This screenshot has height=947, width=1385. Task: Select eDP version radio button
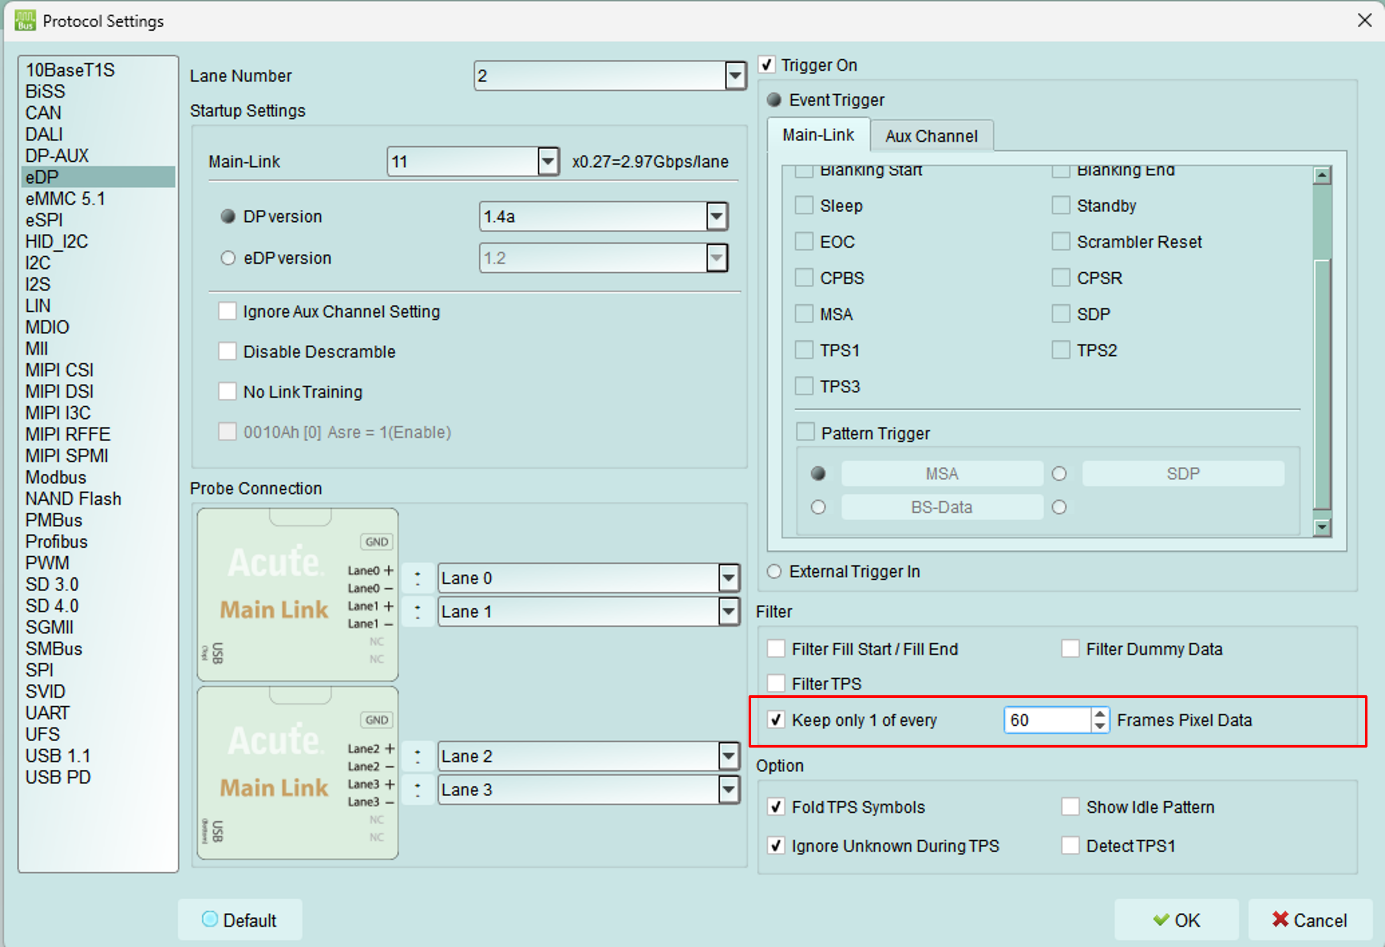click(228, 258)
